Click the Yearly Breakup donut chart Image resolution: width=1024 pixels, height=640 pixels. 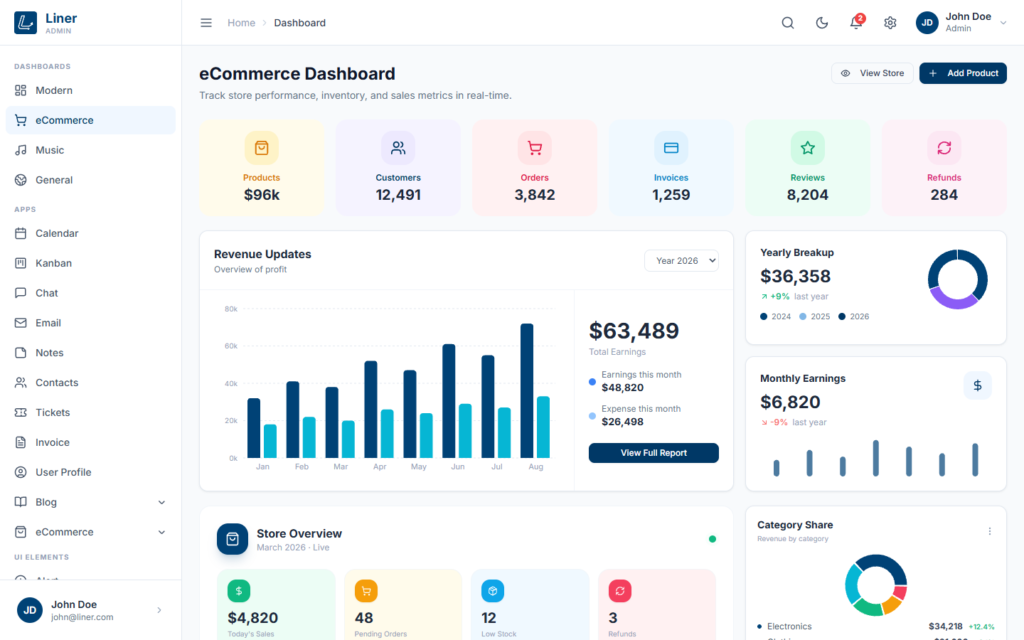coord(957,279)
